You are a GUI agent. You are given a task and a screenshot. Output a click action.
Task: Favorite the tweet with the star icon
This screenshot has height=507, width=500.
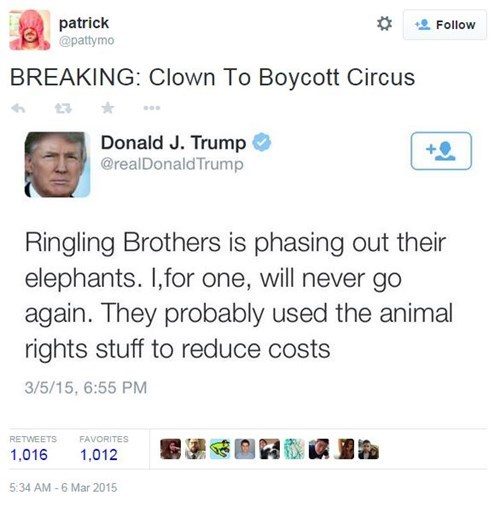coord(108,108)
